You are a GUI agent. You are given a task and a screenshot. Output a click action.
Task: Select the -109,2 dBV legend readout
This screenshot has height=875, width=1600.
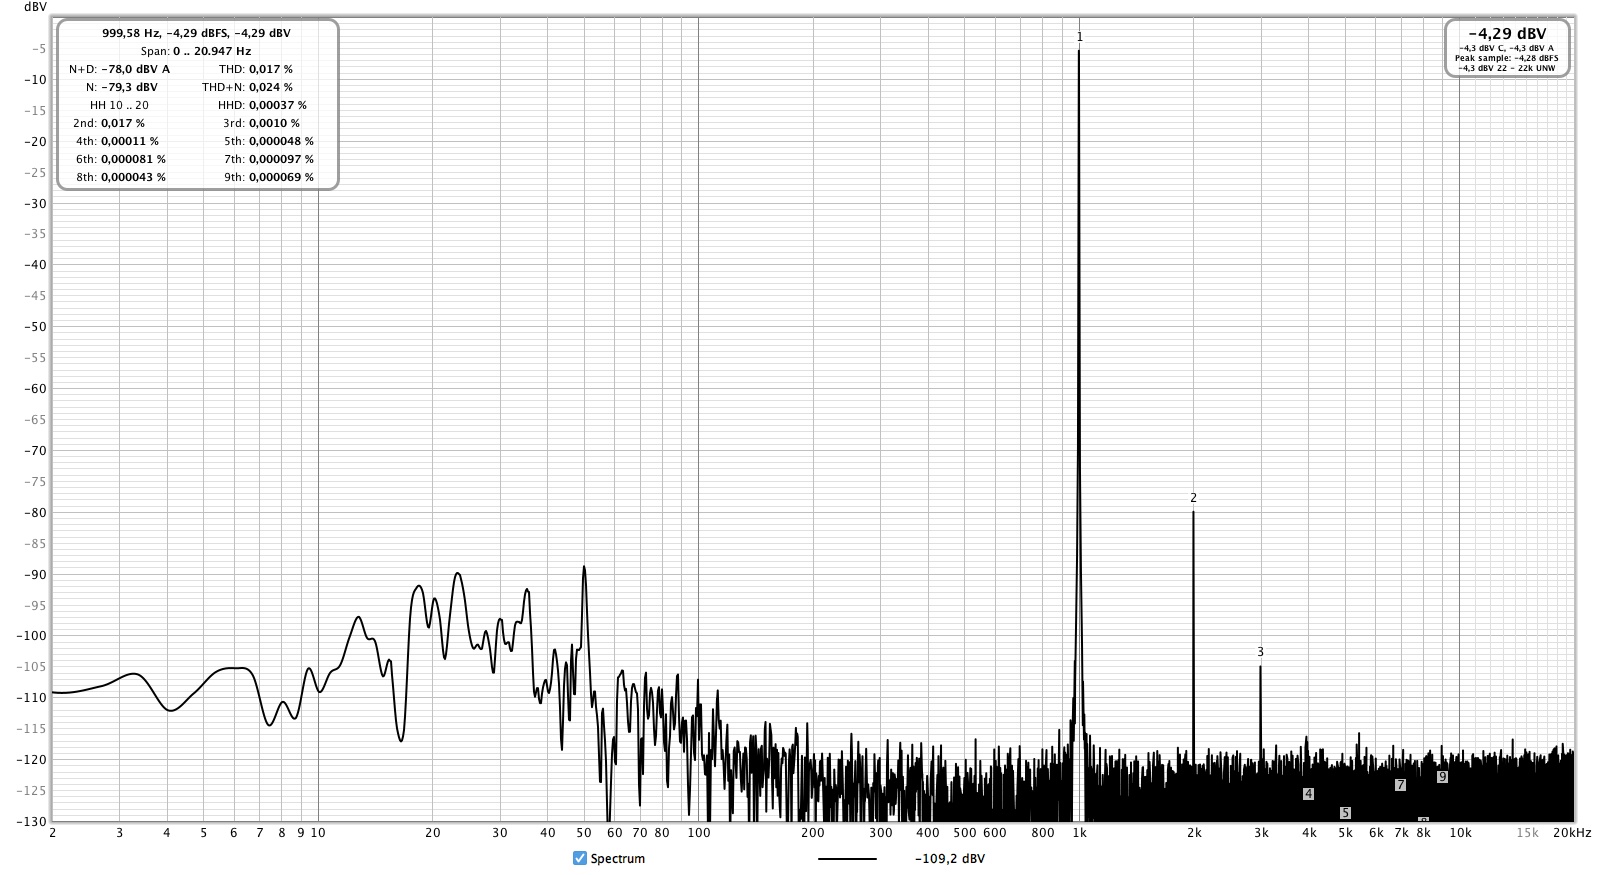point(949,858)
